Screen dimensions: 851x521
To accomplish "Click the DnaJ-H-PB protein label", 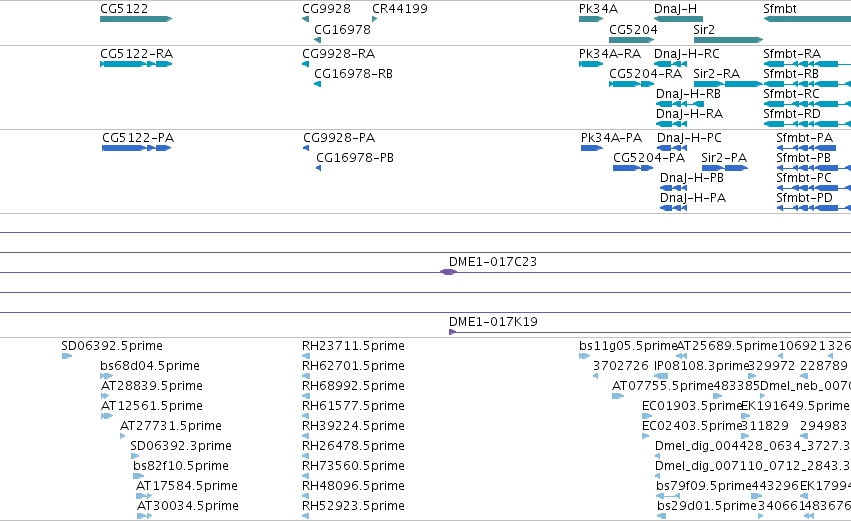I will pyautogui.click(x=691, y=178).
